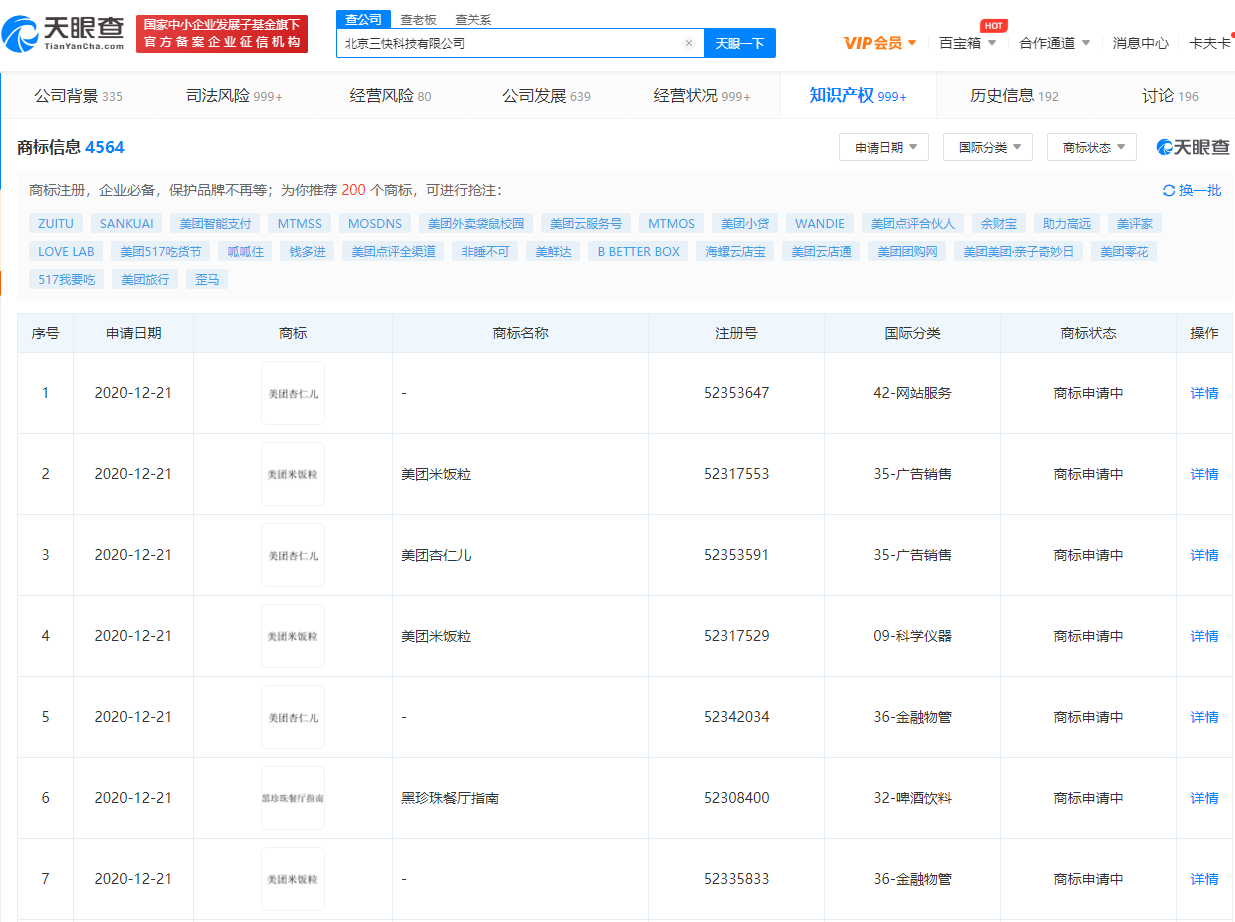Select the 美团智能支付 trademark tag
1235x922 pixels.
(216, 223)
